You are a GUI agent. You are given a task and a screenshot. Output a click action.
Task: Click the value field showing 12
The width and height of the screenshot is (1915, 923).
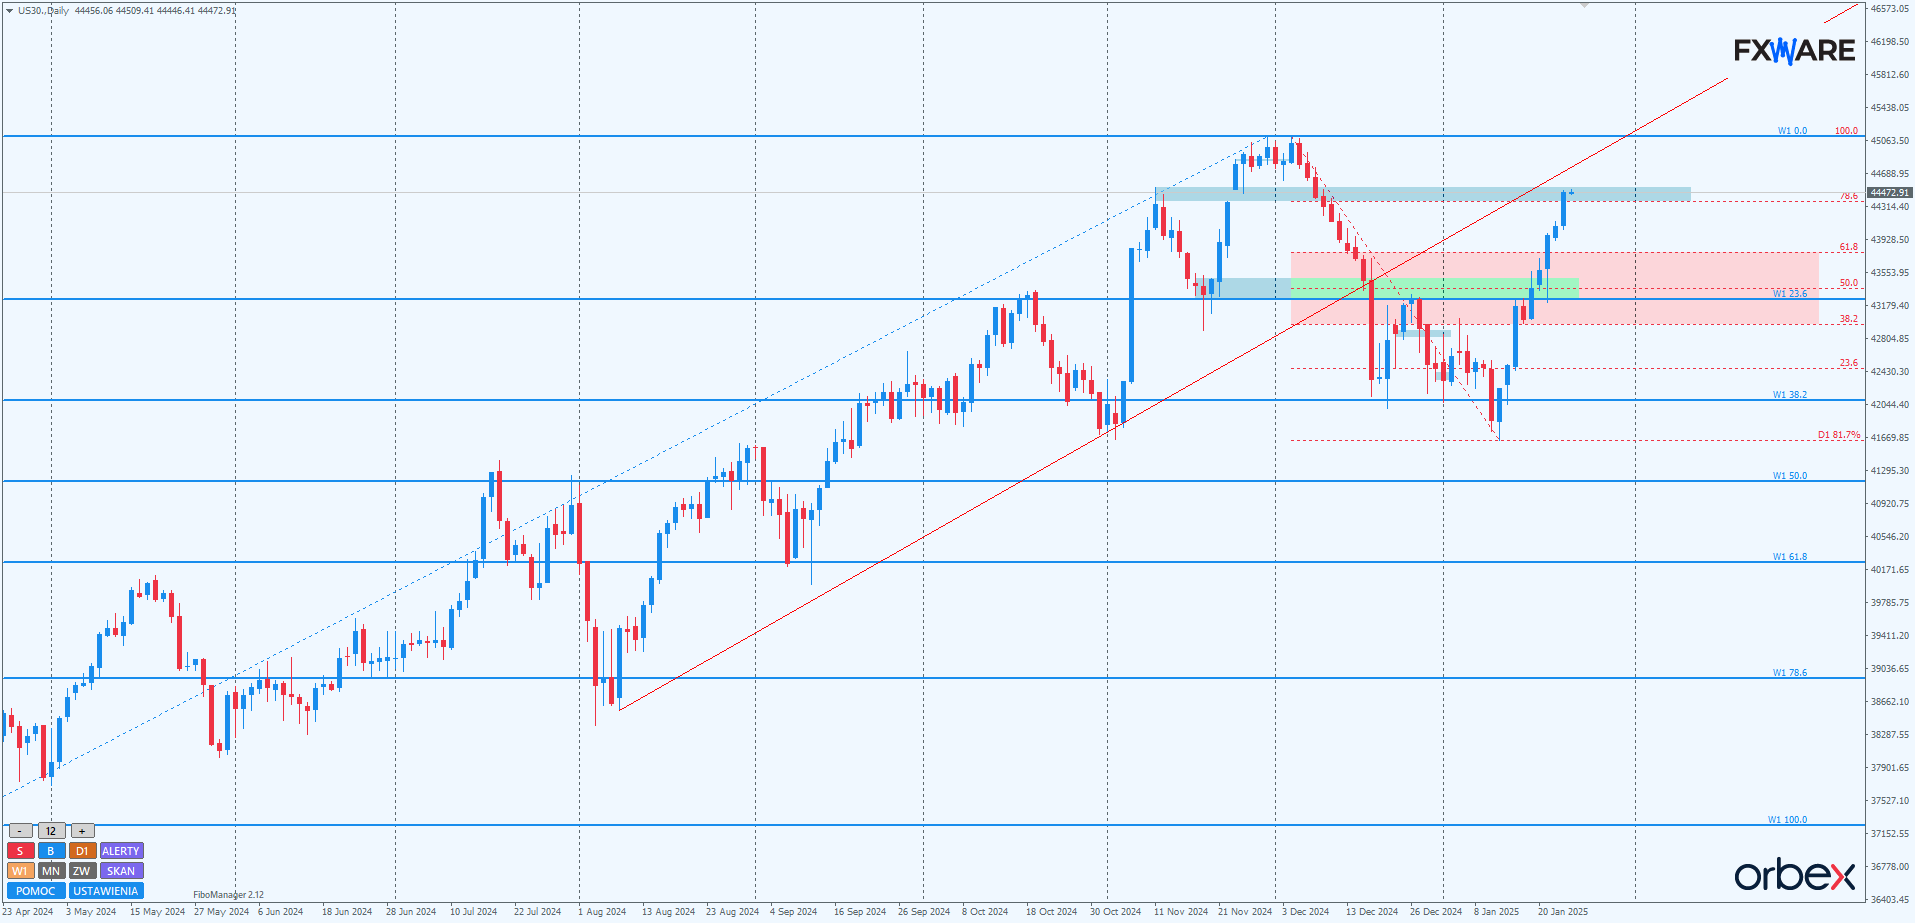click(51, 831)
